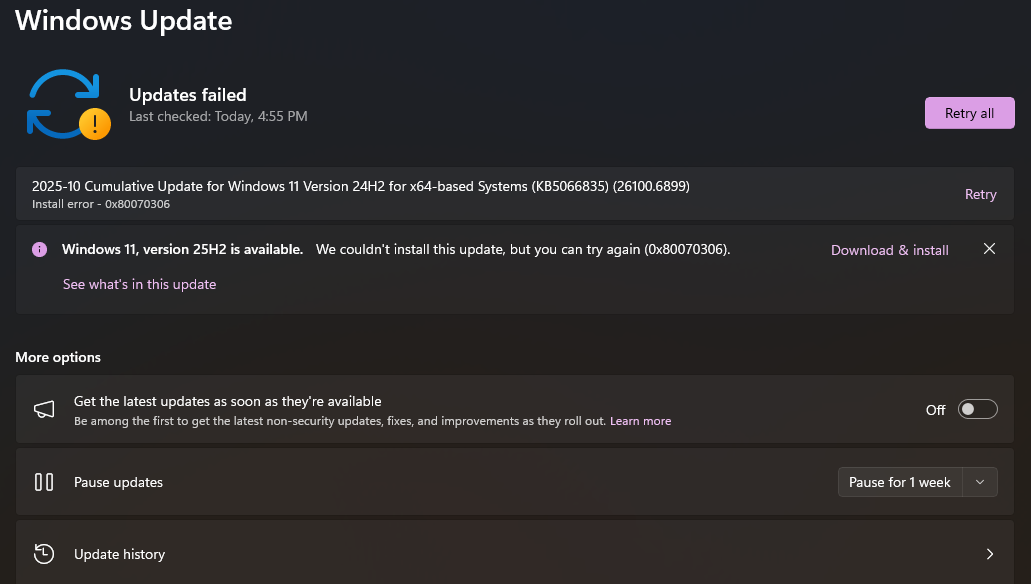Open the Update history row

(x=500, y=554)
